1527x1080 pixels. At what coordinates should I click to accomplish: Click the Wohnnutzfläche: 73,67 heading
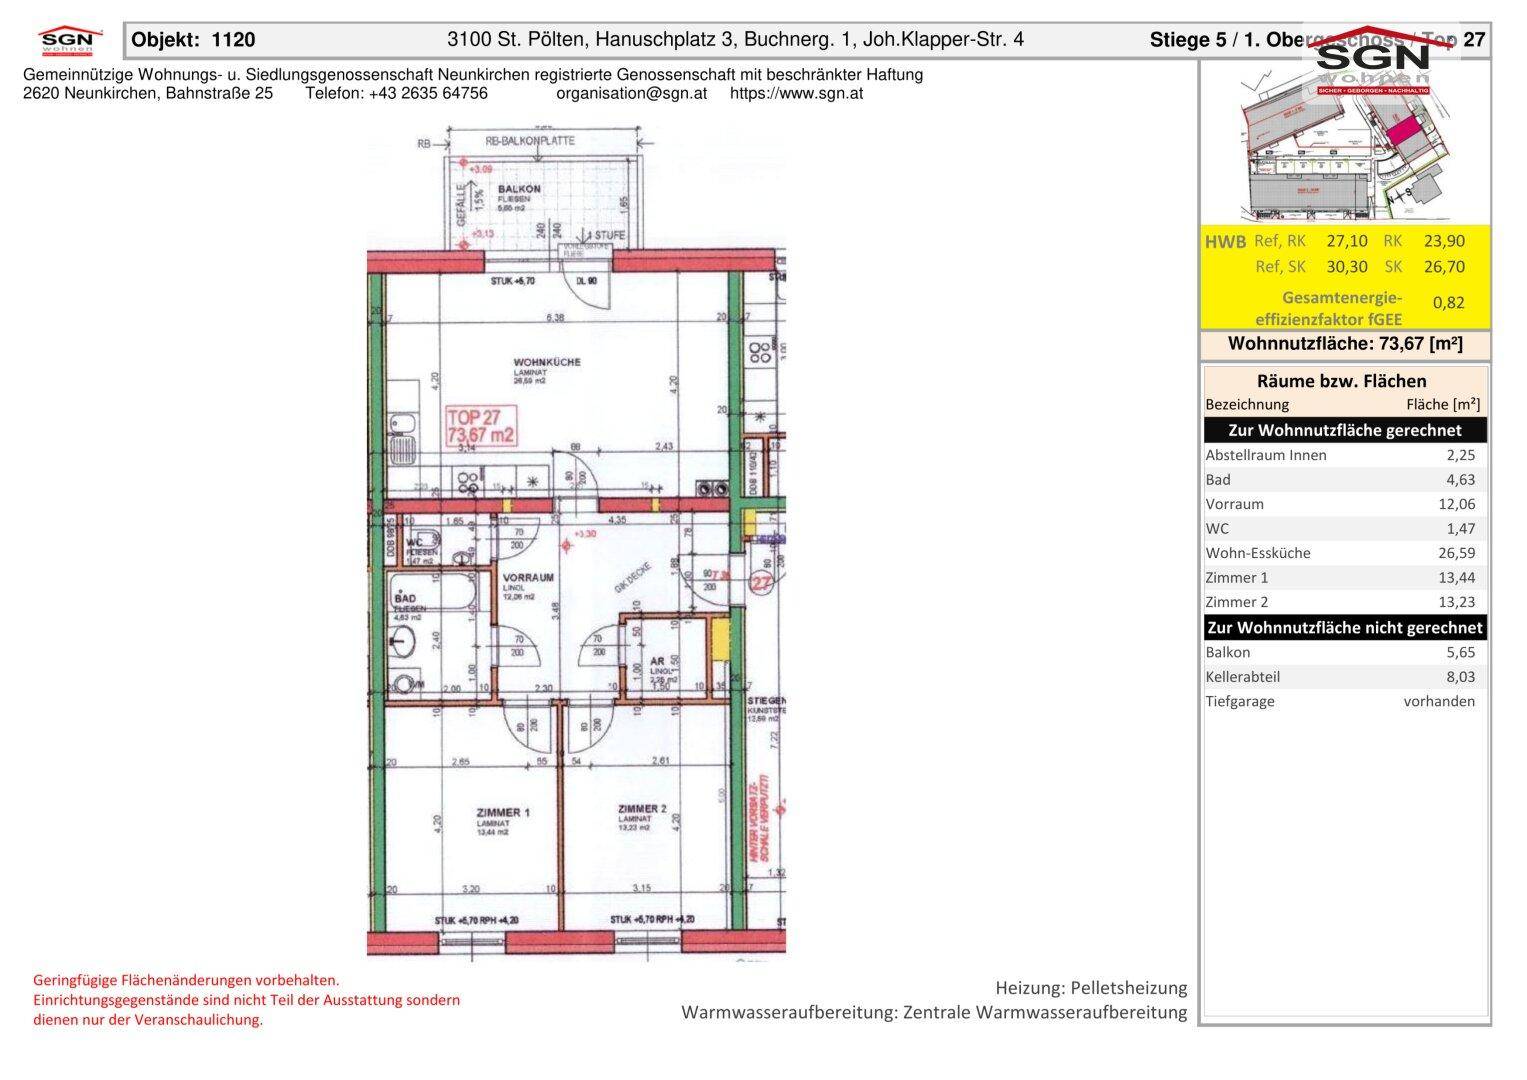coord(1344,344)
